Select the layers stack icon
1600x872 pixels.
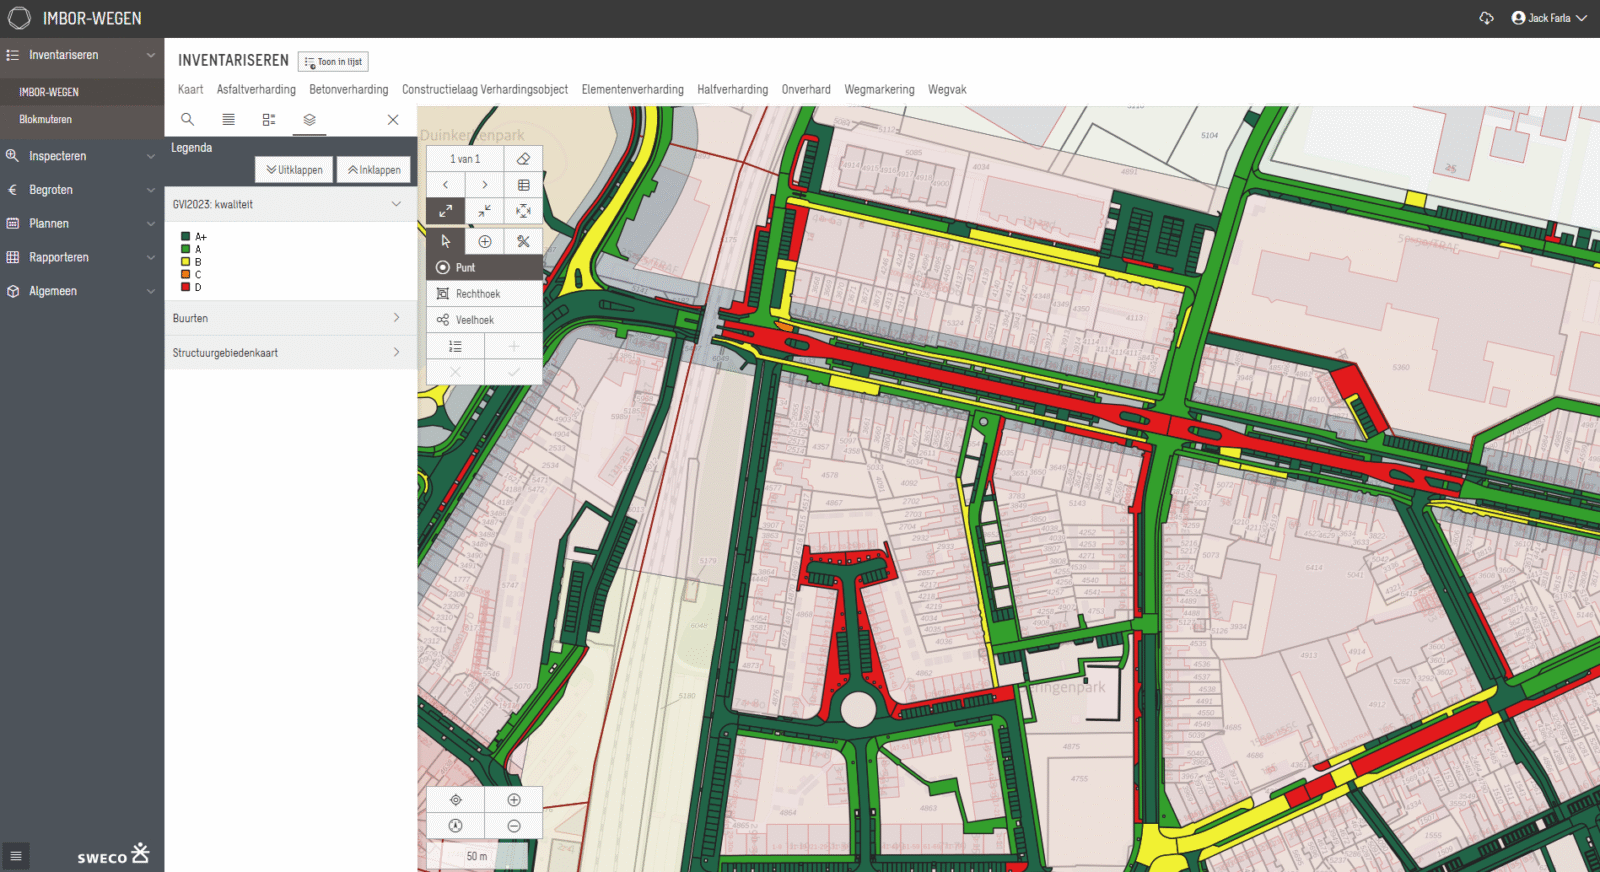point(310,119)
